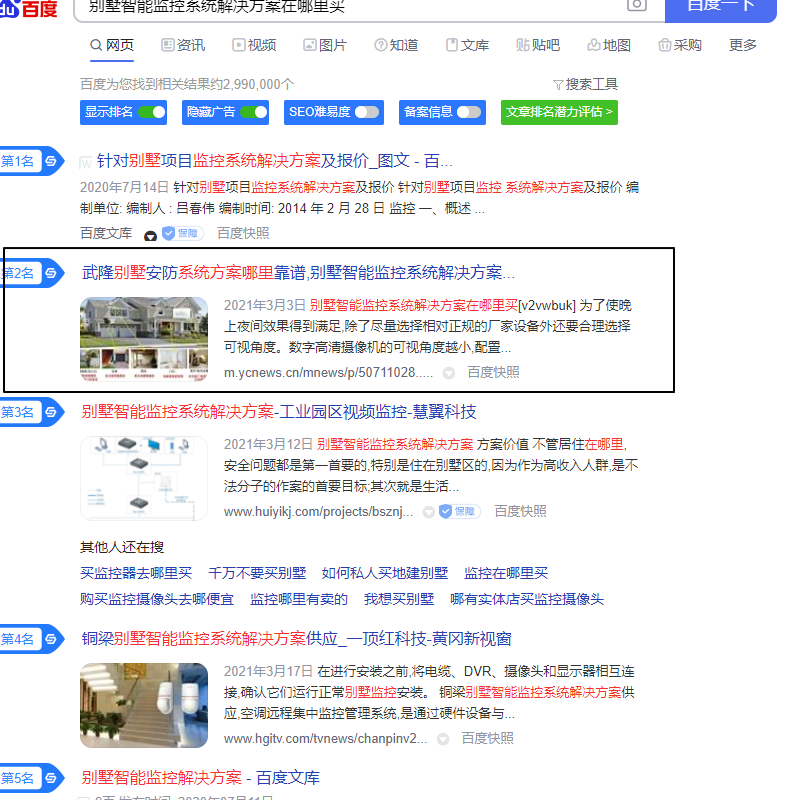800x800 pixels.
Task: Open the 图片 tab
Action: tap(325, 45)
